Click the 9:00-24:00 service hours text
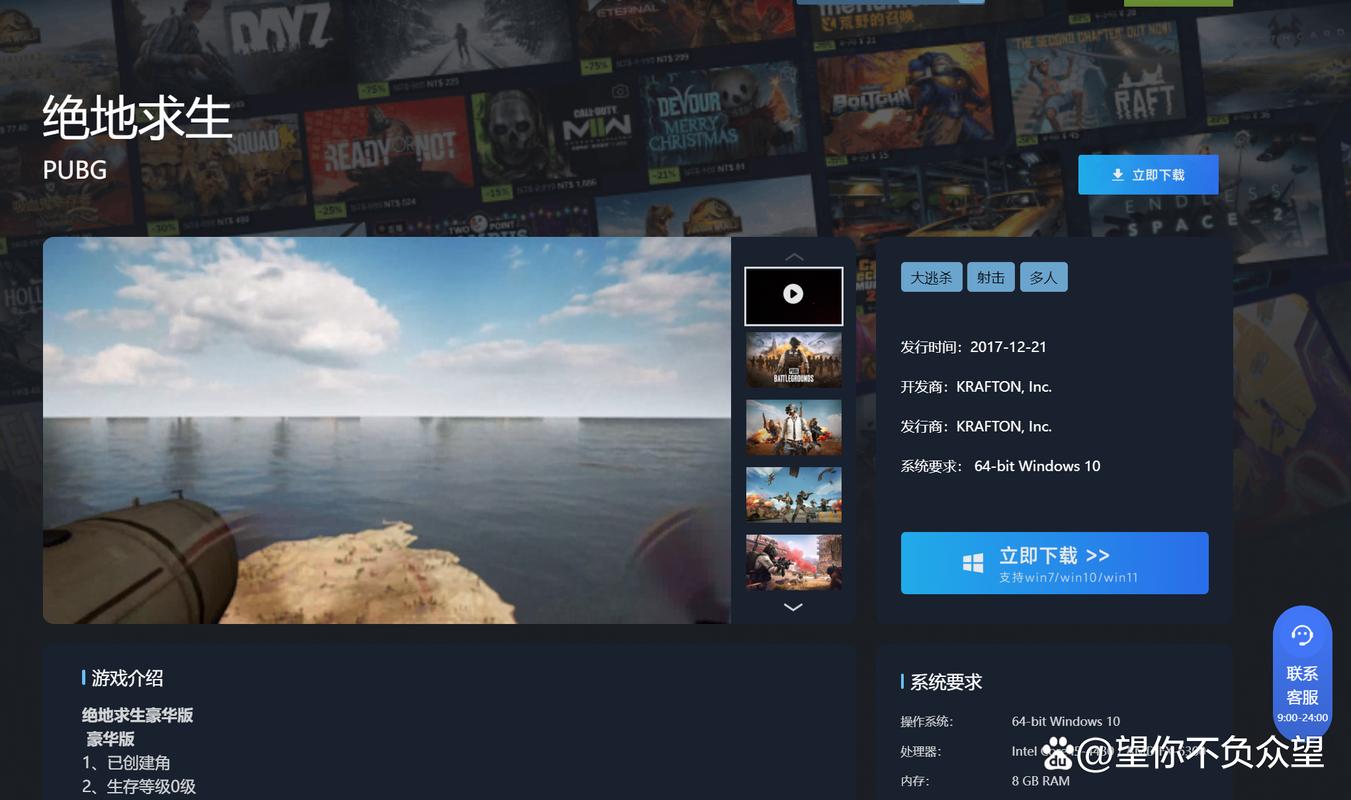The height and width of the screenshot is (800, 1351). [1302, 717]
